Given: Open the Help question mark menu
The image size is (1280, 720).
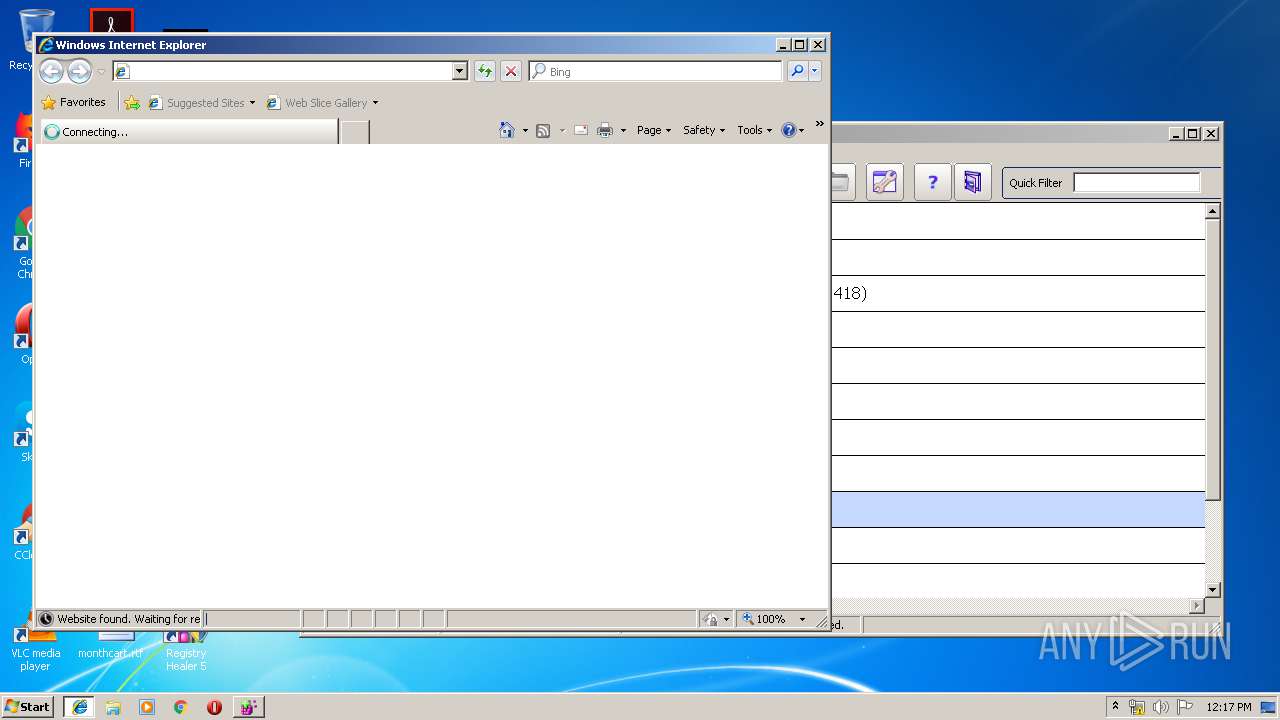Looking at the screenshot, I should [x=793, y=130].
